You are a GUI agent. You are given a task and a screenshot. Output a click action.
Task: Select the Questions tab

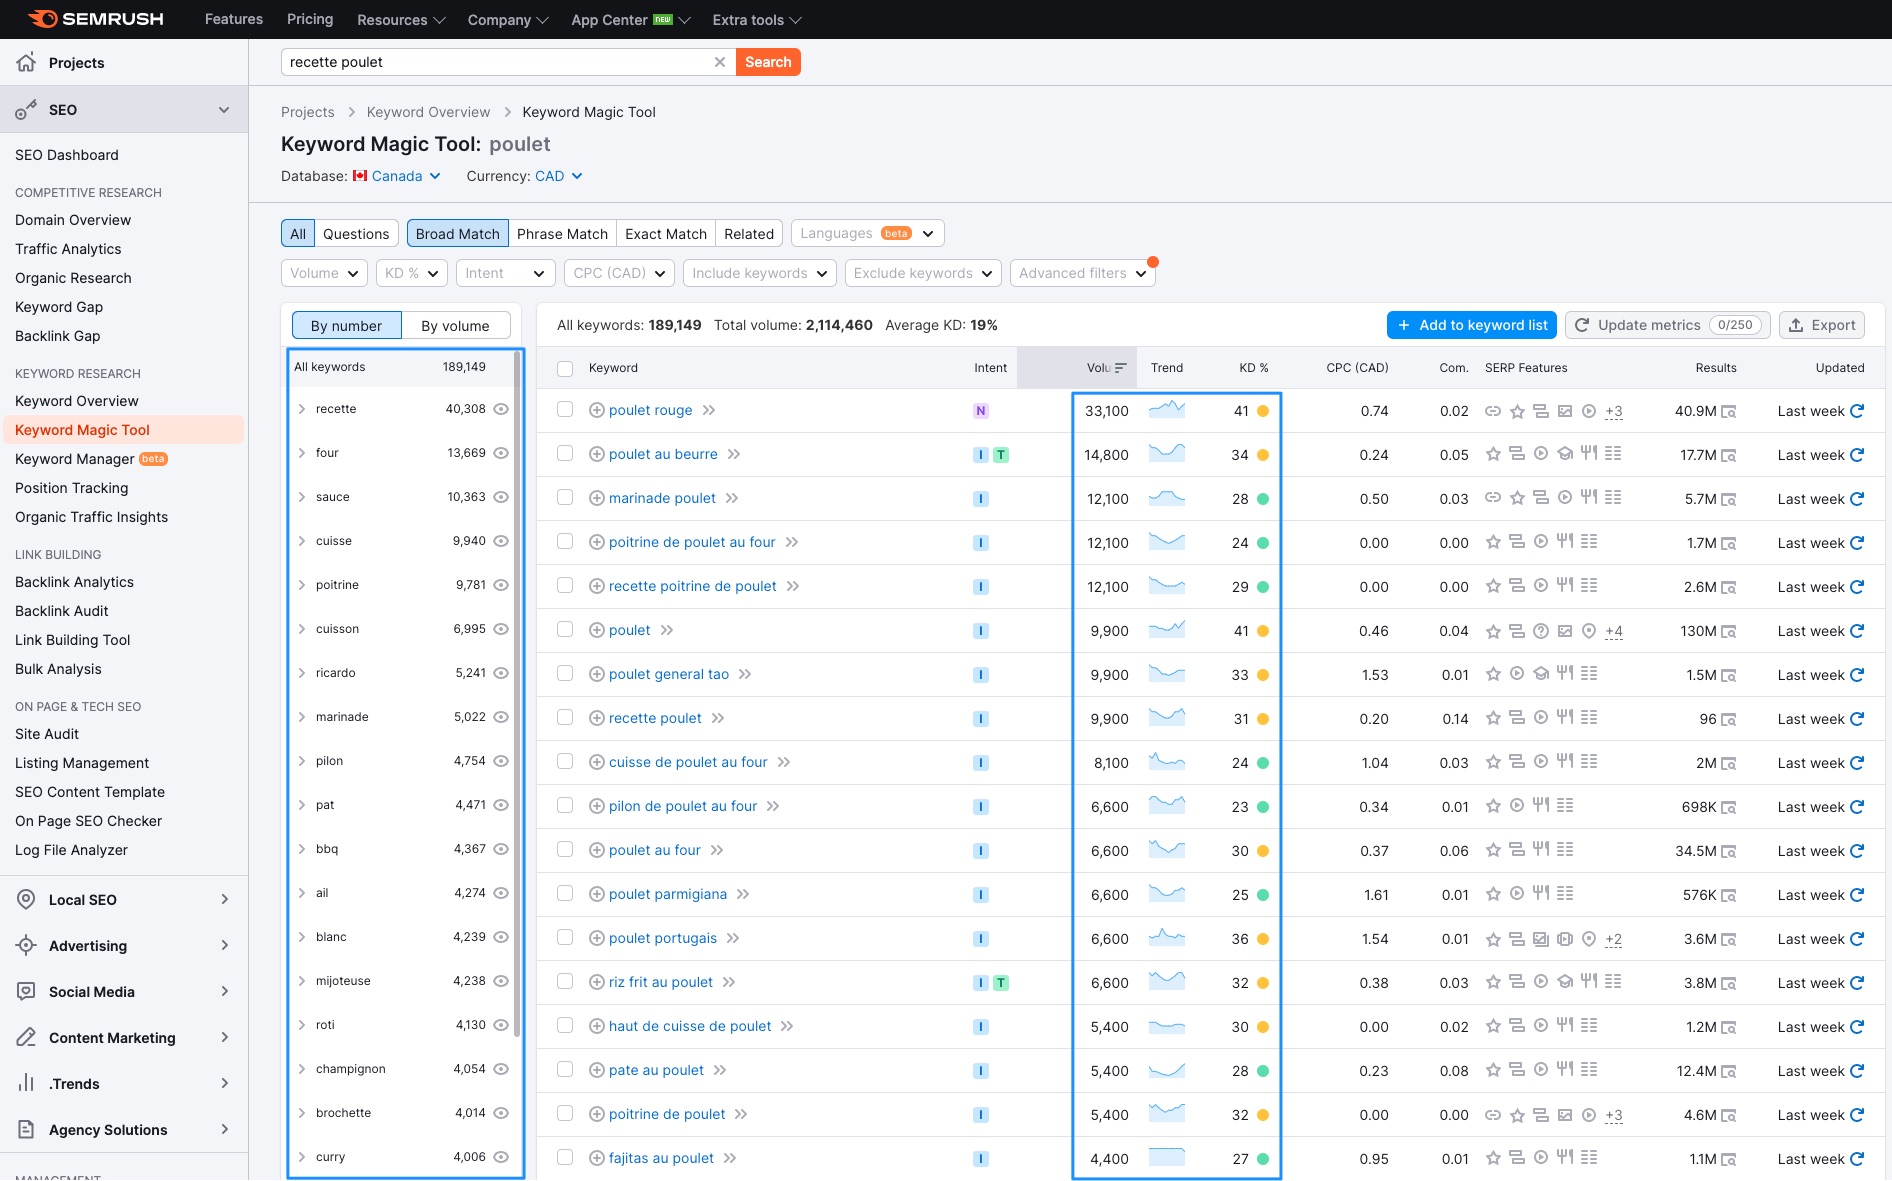click(356, 233)
